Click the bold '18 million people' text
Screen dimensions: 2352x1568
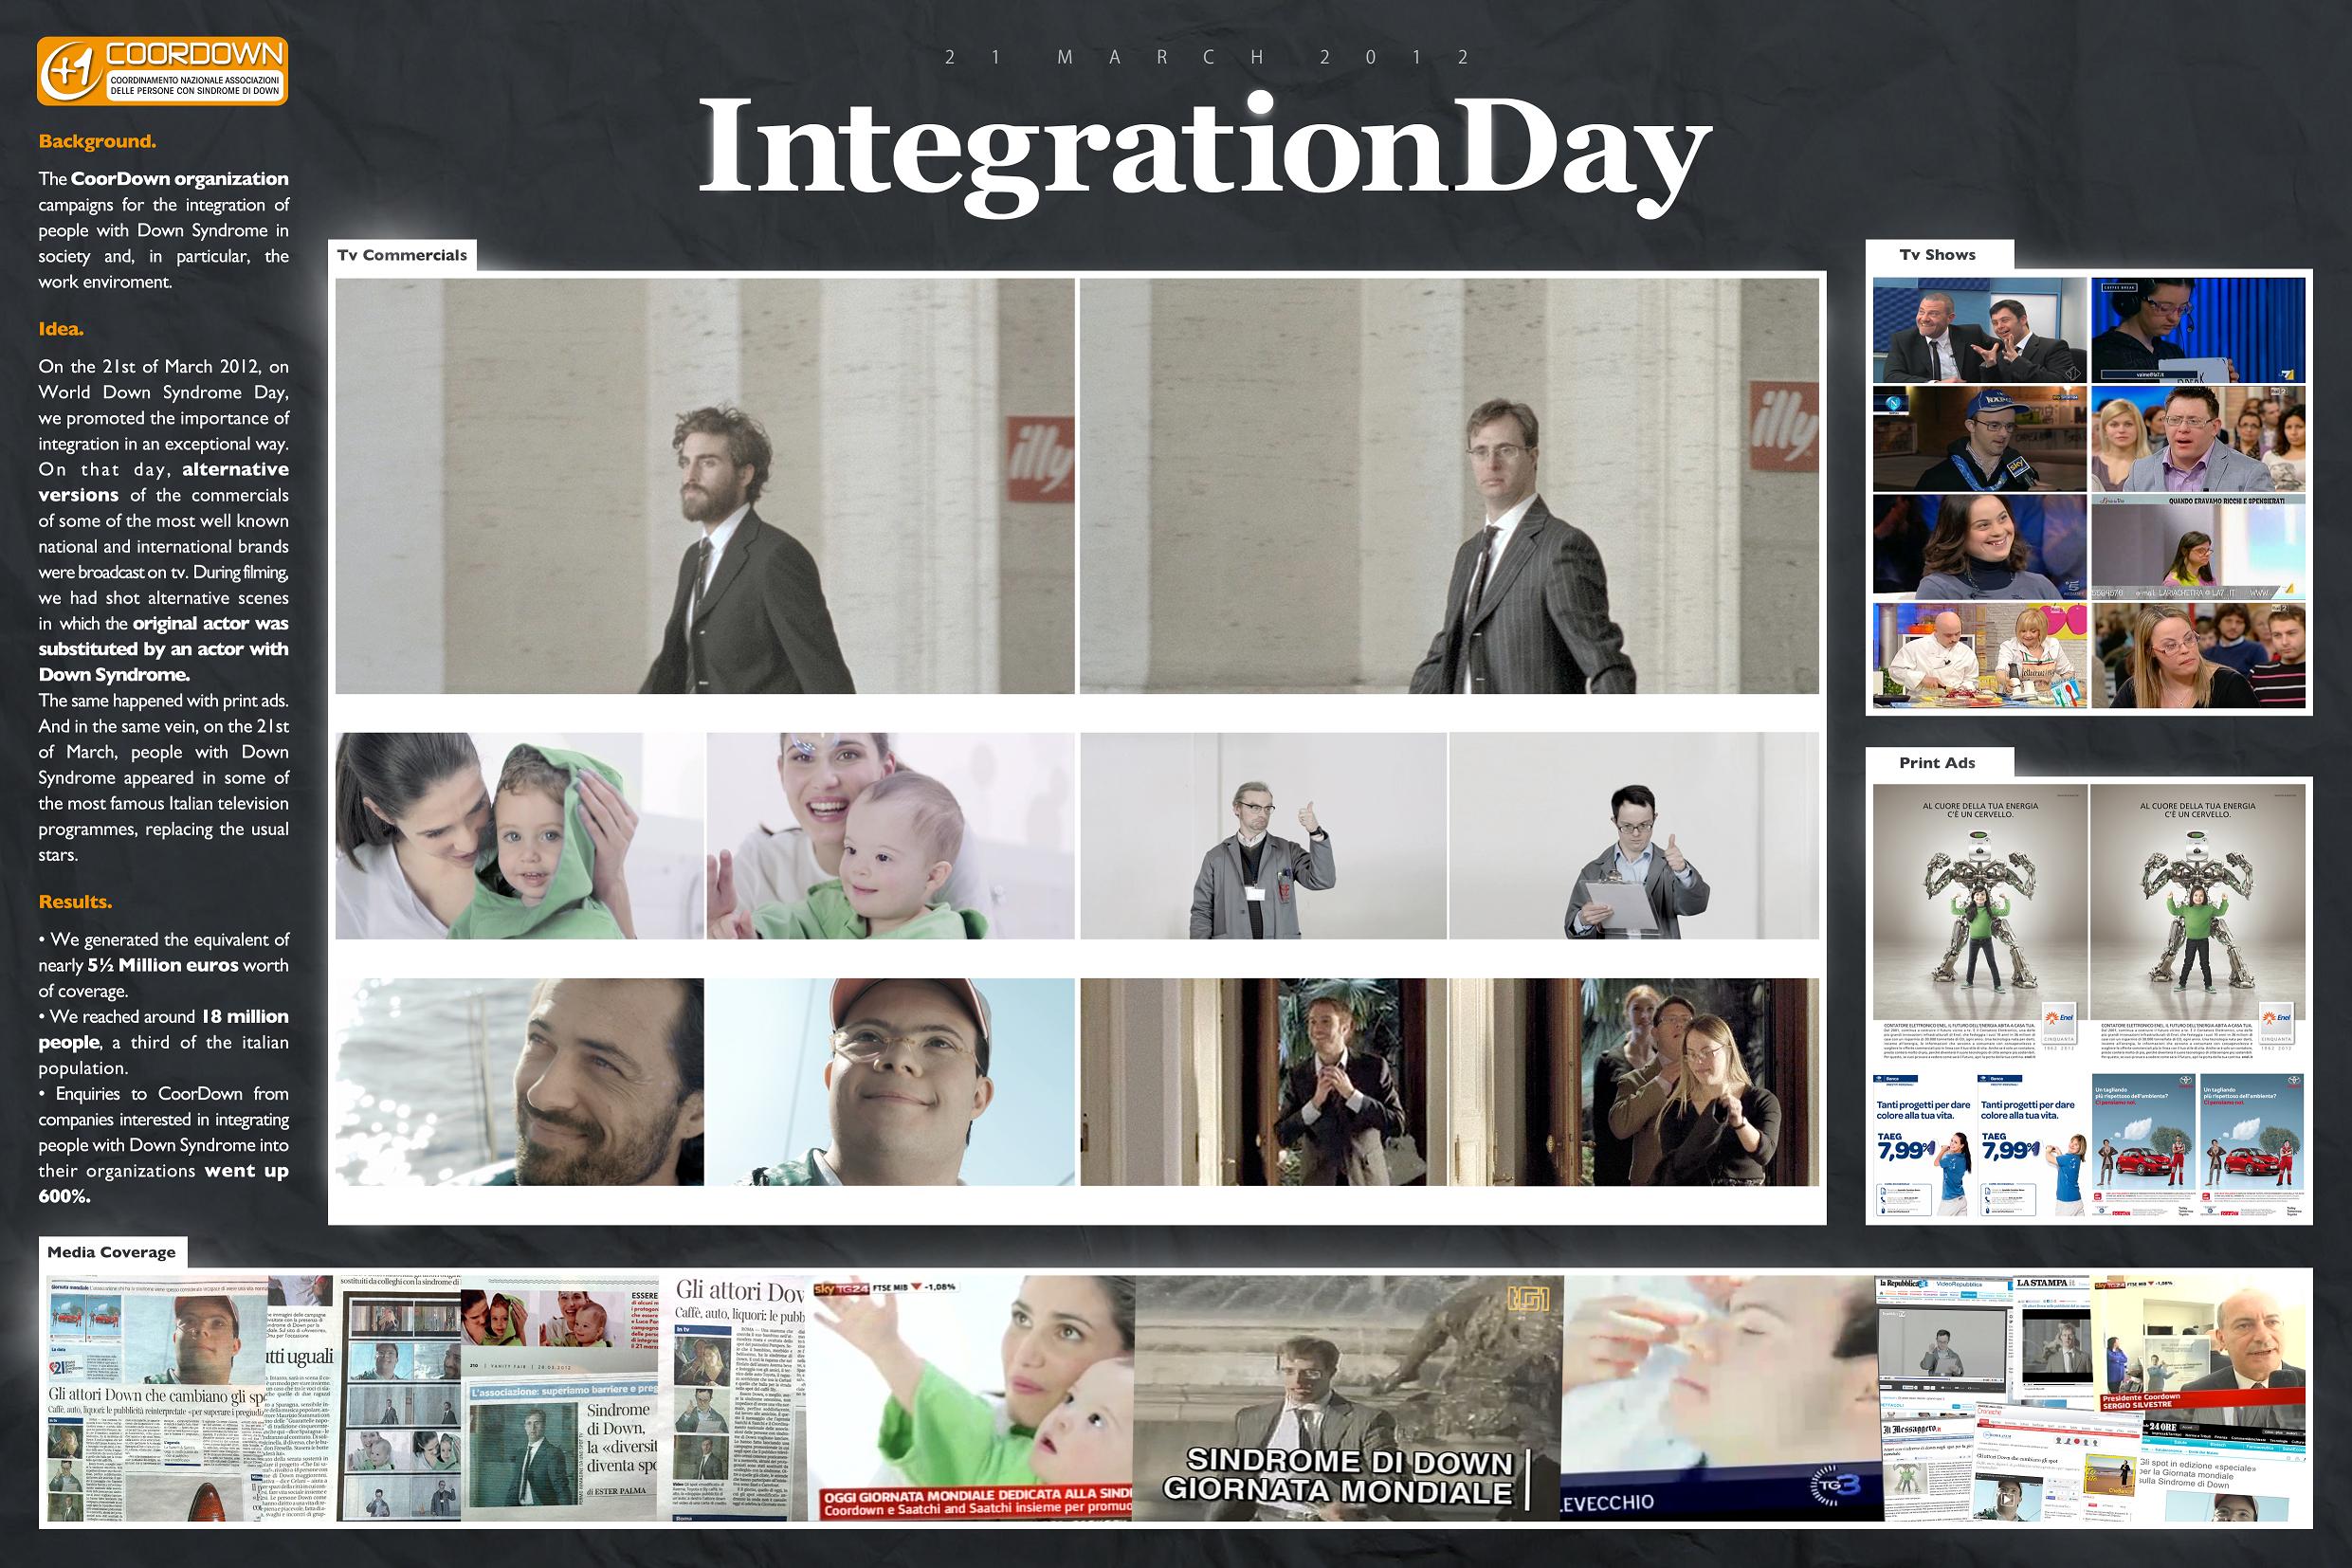point(163,1029)
